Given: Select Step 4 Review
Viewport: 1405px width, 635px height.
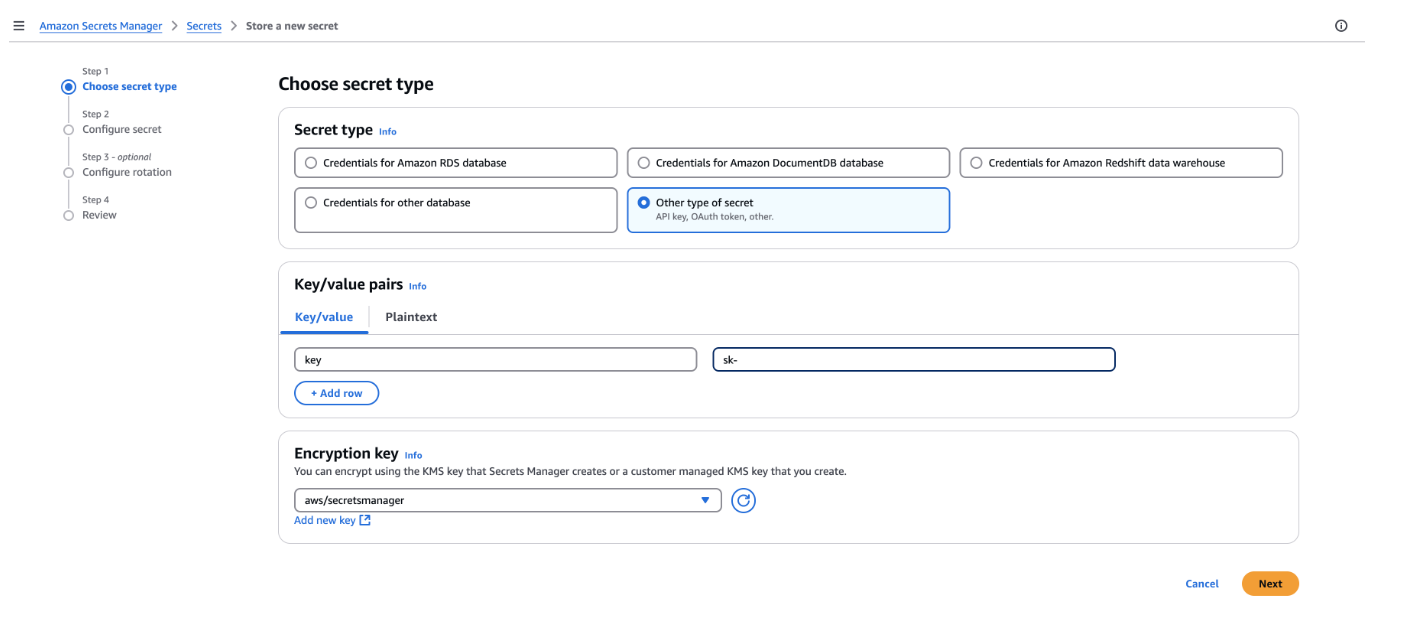Looking at the screenshot, I should 99,216.
